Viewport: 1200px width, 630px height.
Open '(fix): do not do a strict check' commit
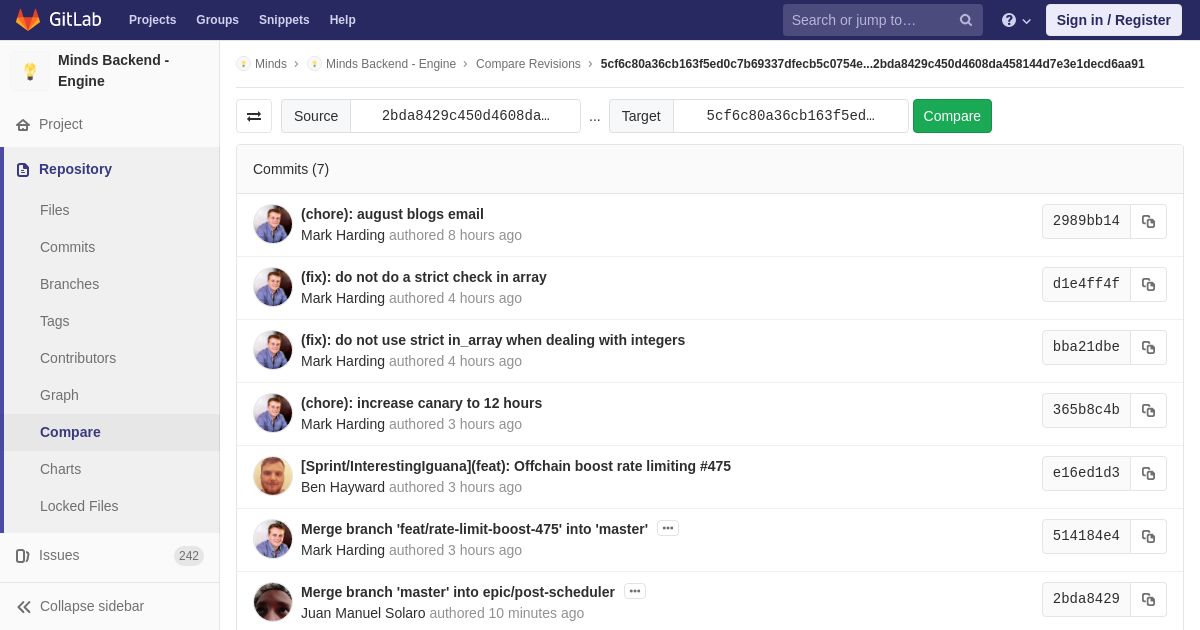(424, 277)
